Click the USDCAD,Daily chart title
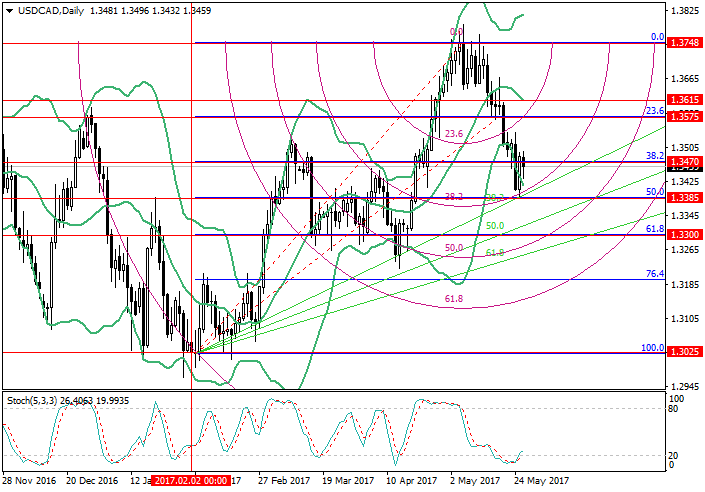Screen dimensions: 705x492 tap(51, 11)
